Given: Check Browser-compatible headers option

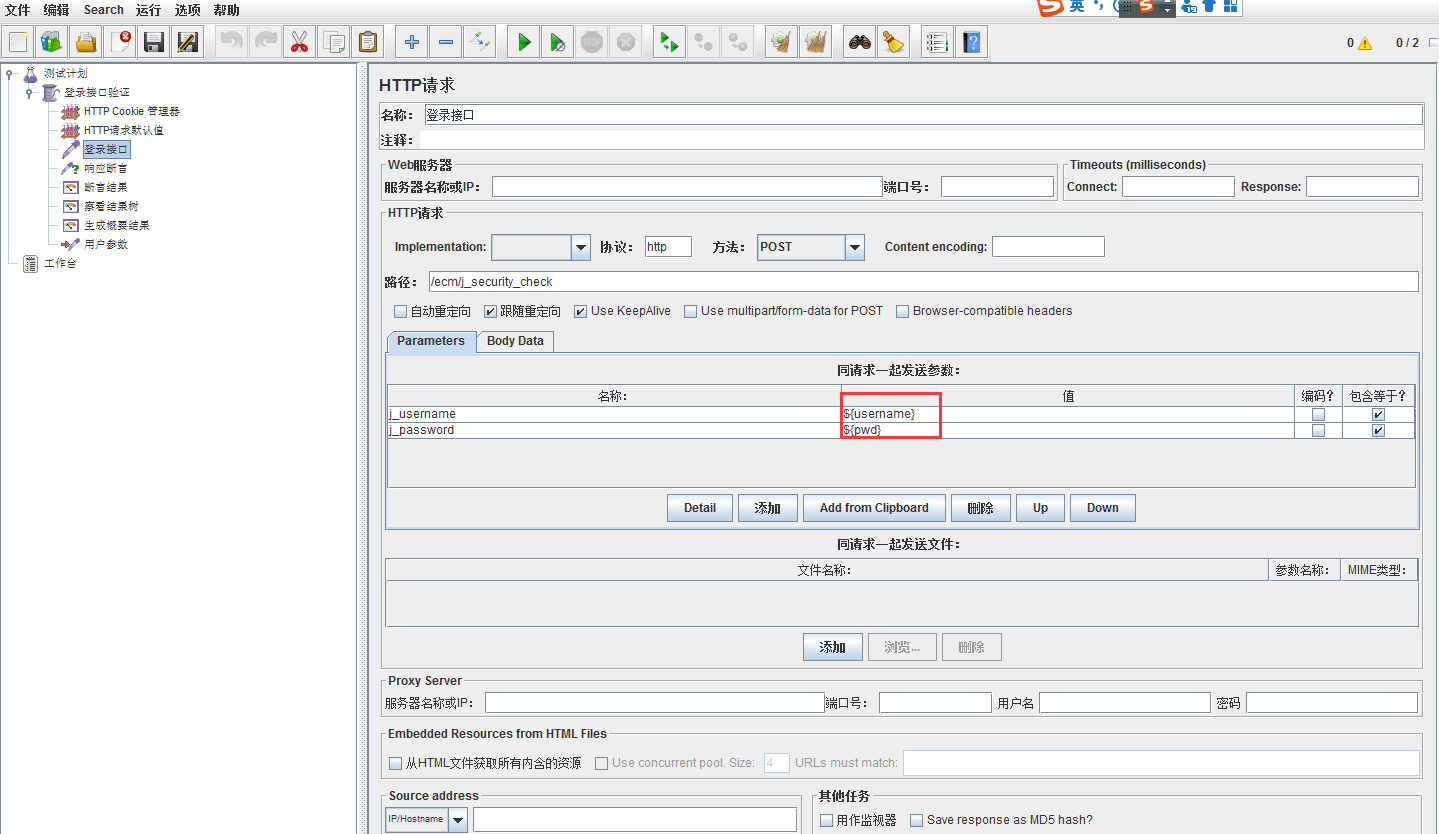Looking at the screenshot, I should [x=903, y=311].
